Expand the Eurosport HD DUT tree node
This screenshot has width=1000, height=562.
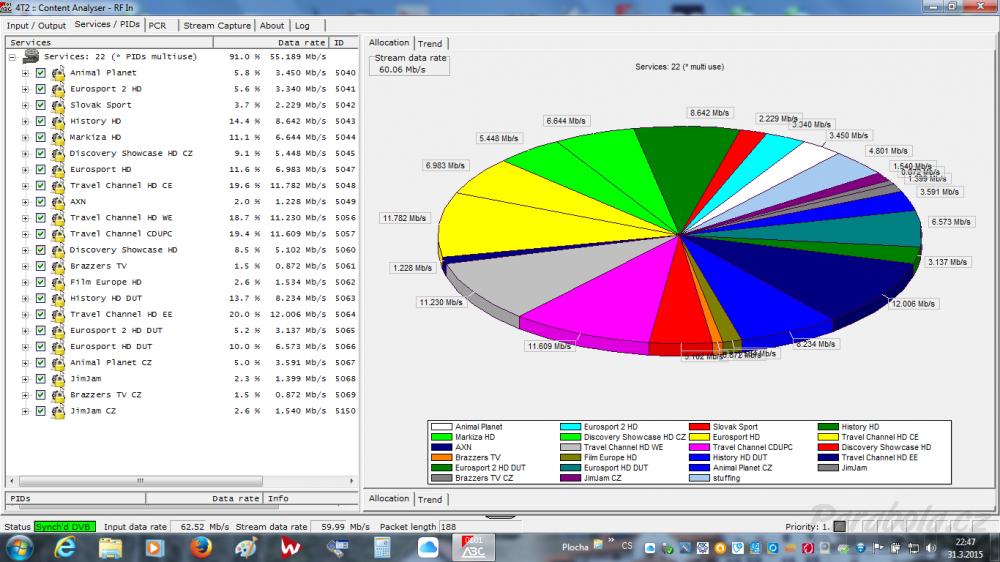(x=26, y=347)
